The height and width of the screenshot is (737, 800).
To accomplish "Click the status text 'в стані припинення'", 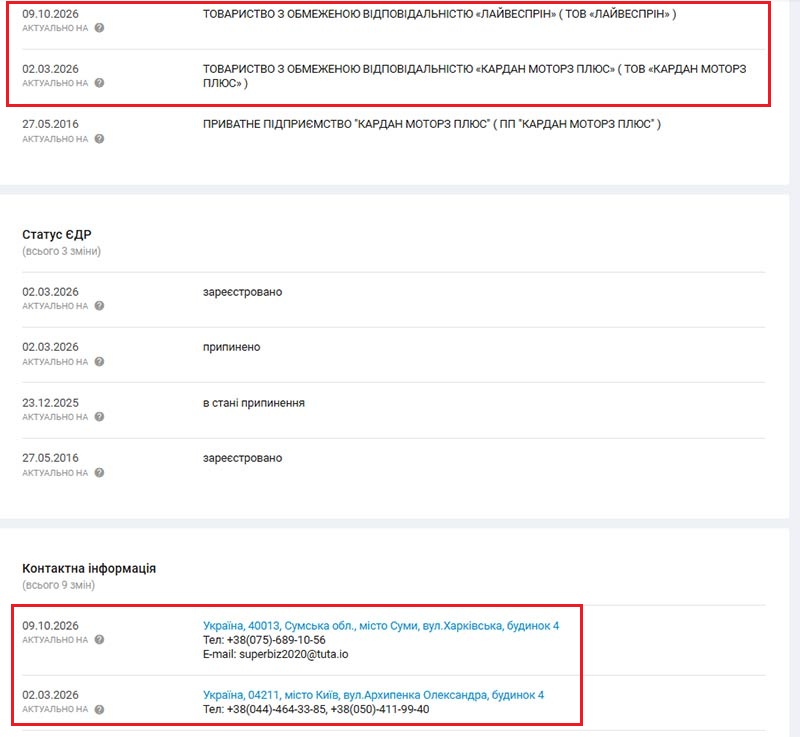I will click(x=254, y=403).
